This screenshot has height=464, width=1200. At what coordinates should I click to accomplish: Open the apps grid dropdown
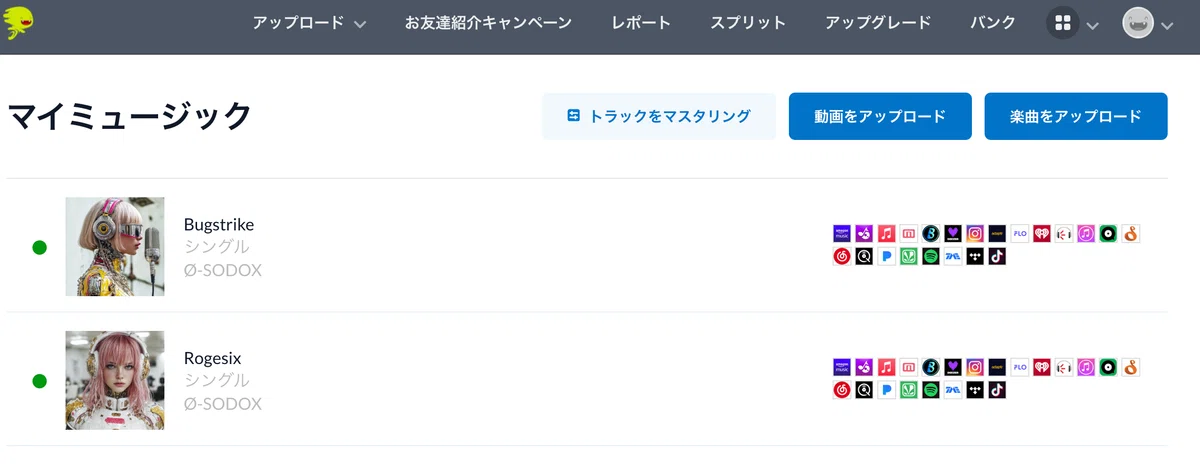tap(1073, 23)
